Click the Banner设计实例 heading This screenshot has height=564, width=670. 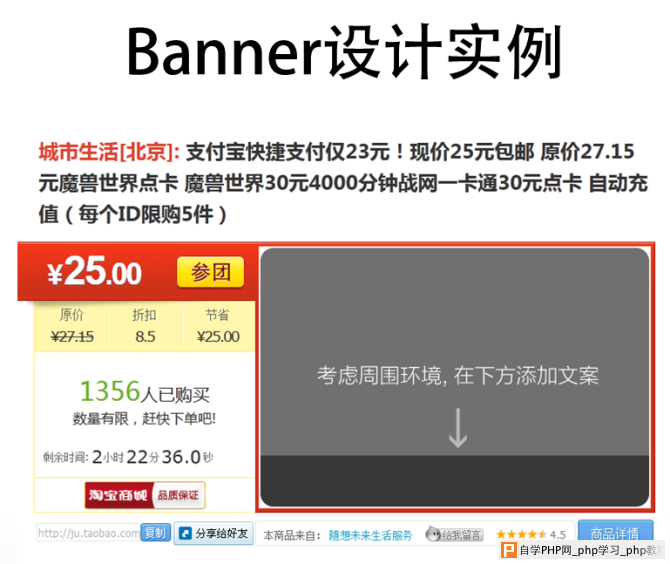(x=344, y=52)
